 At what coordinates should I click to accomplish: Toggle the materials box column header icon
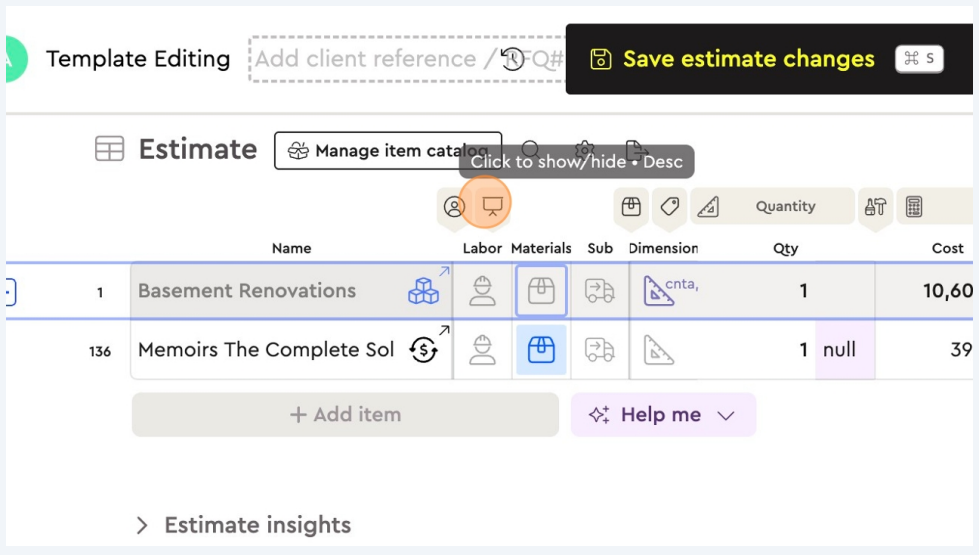pyautogui.click(x=631, y=207)
